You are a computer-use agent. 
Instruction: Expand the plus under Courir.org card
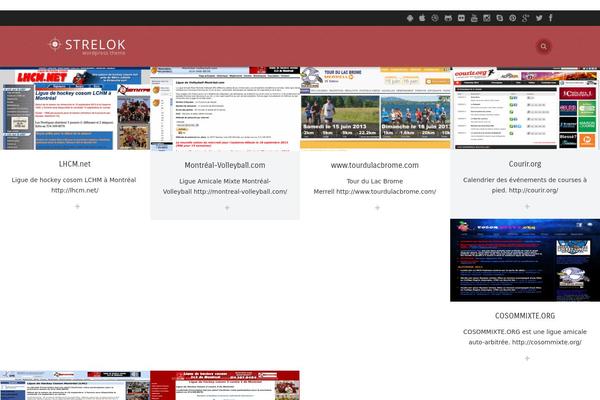tap(527, 206)
